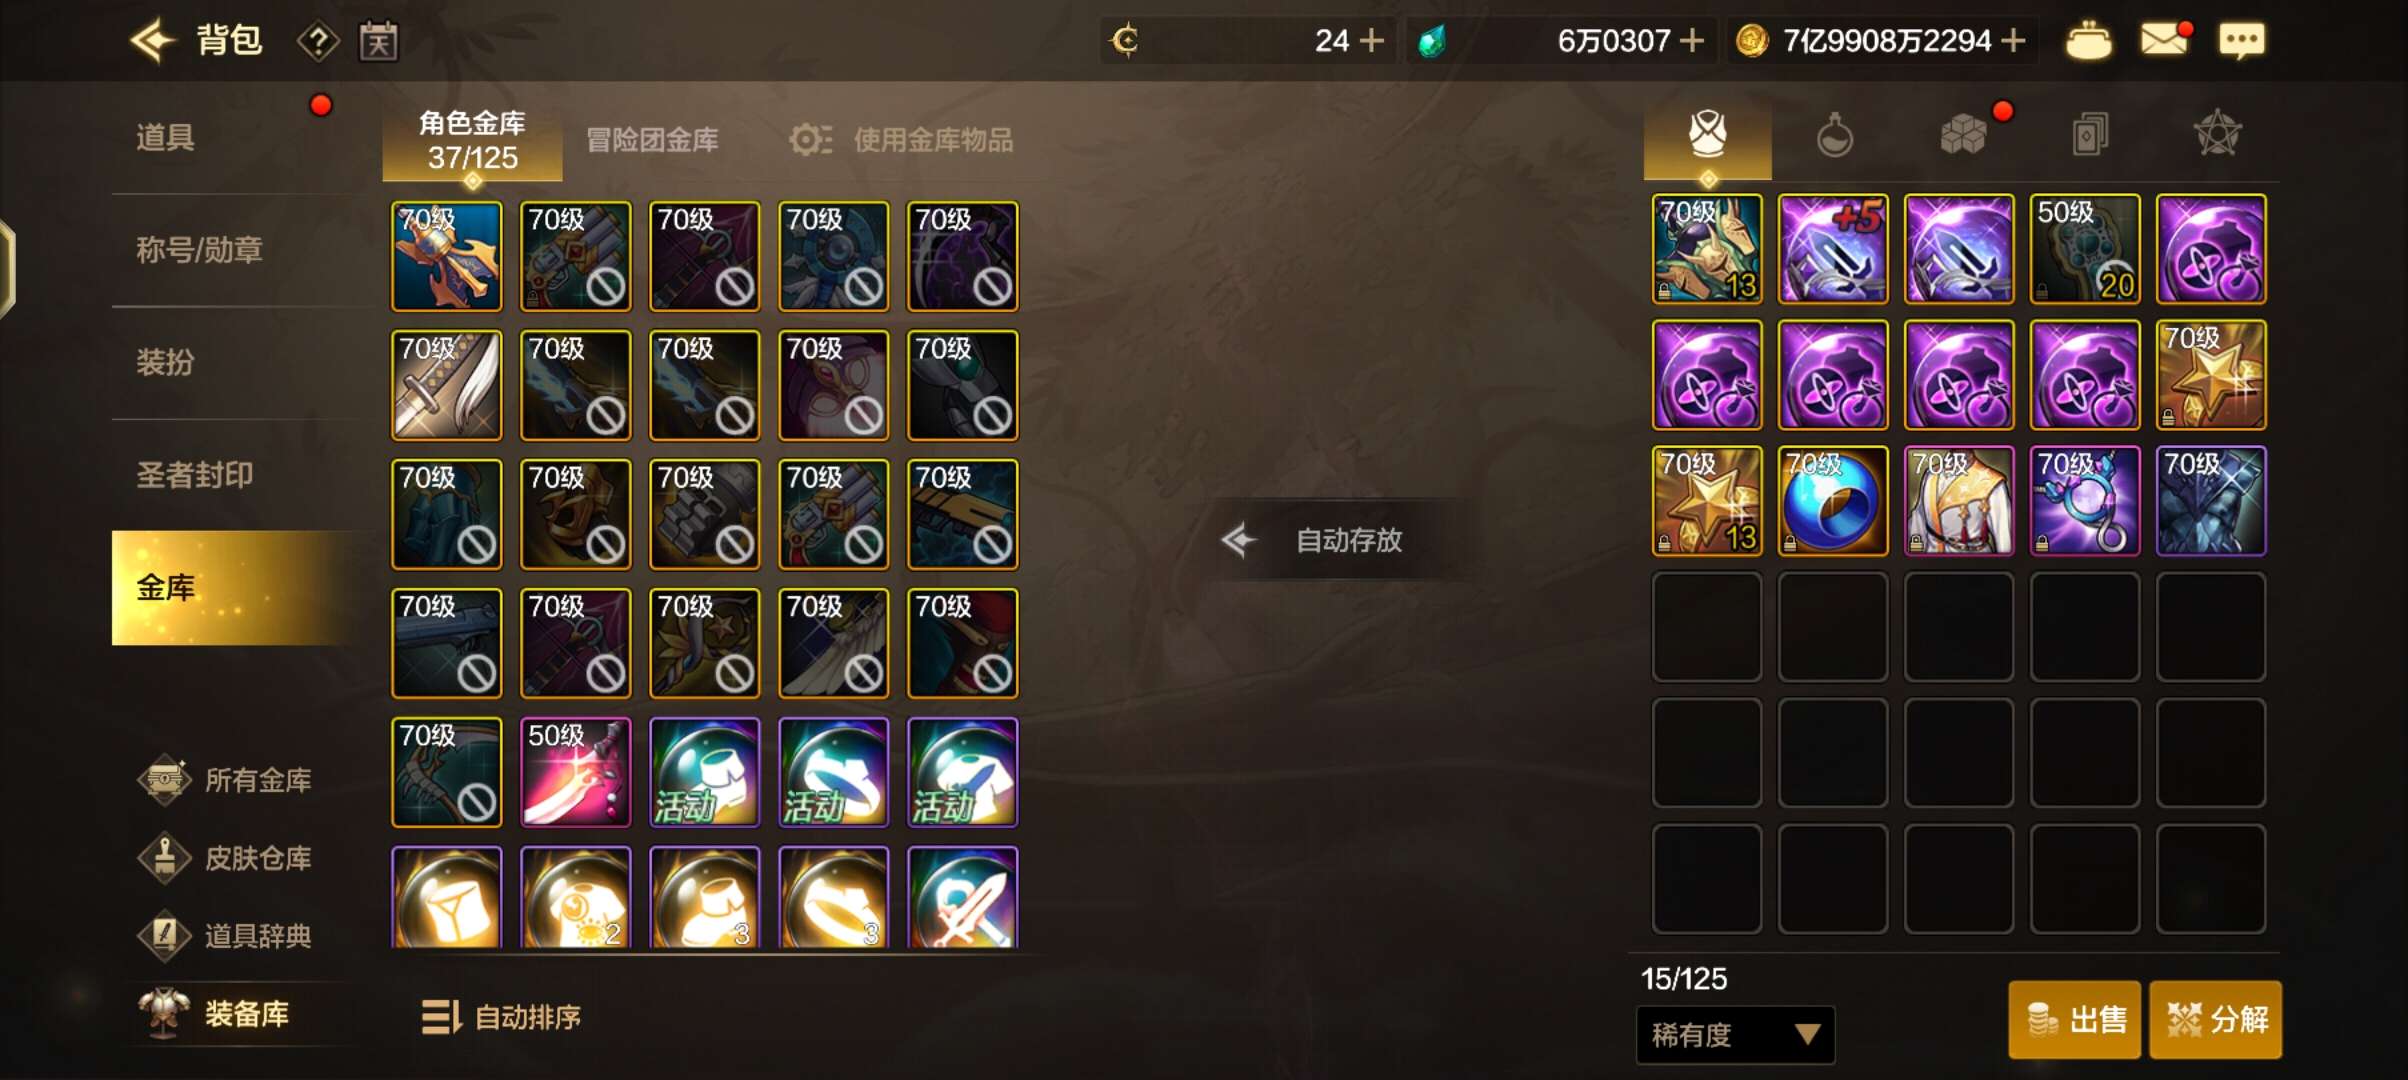Viewport: 2408px width, 1080px height.
Task: Click the 自动存放 button
Action: pyautogui.click(x=1312, y=540)
